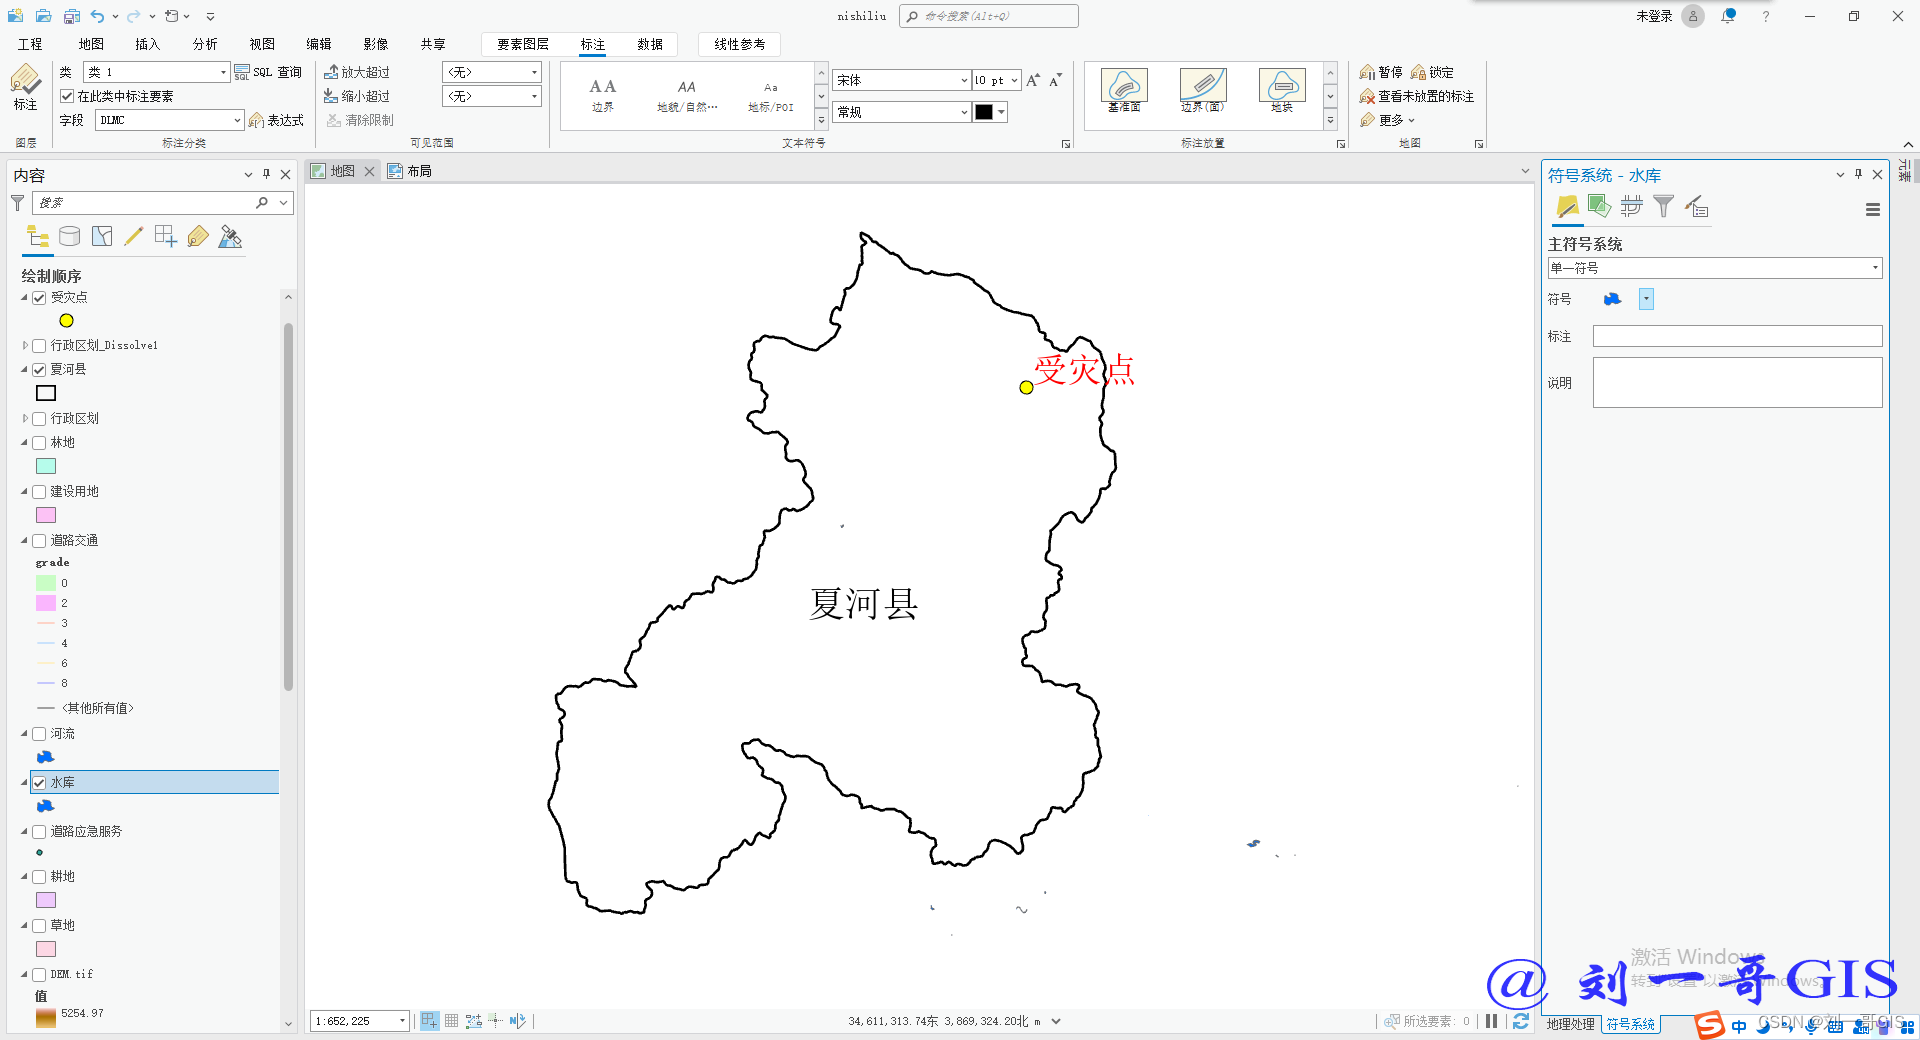The height and width of the screenshot is (1040, 1920).
Task: Click the 表达式 expression button
Action: (276, 120)
